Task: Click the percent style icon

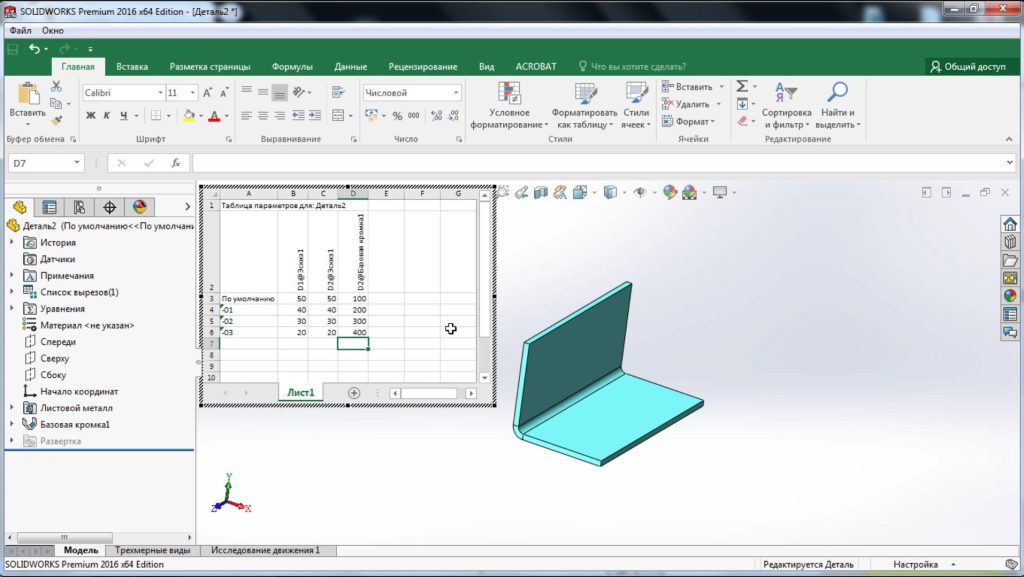Action: point(397,116)
